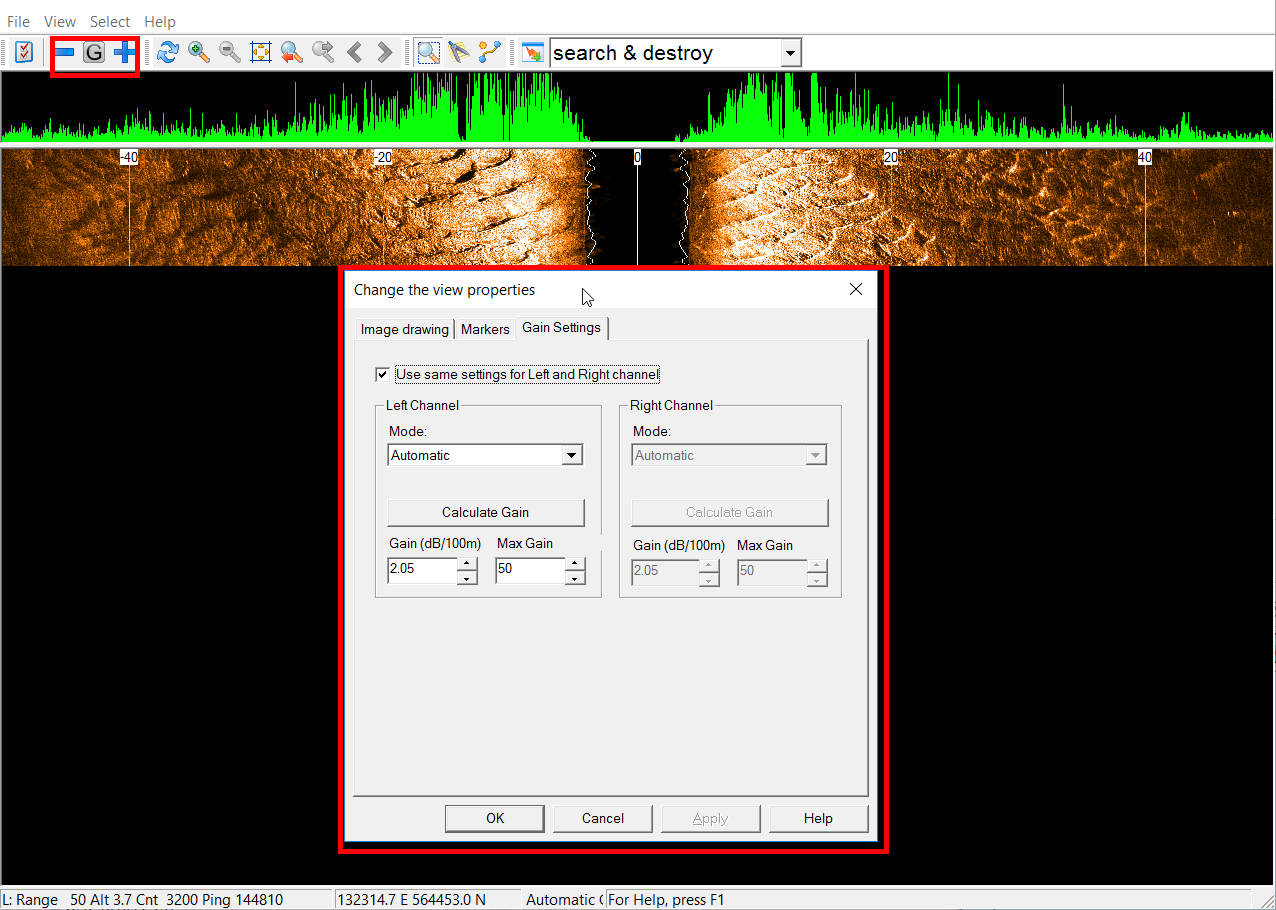Switch to the Markers tab
Screen dimensions: 1276x910
click(x=485, y=329)
